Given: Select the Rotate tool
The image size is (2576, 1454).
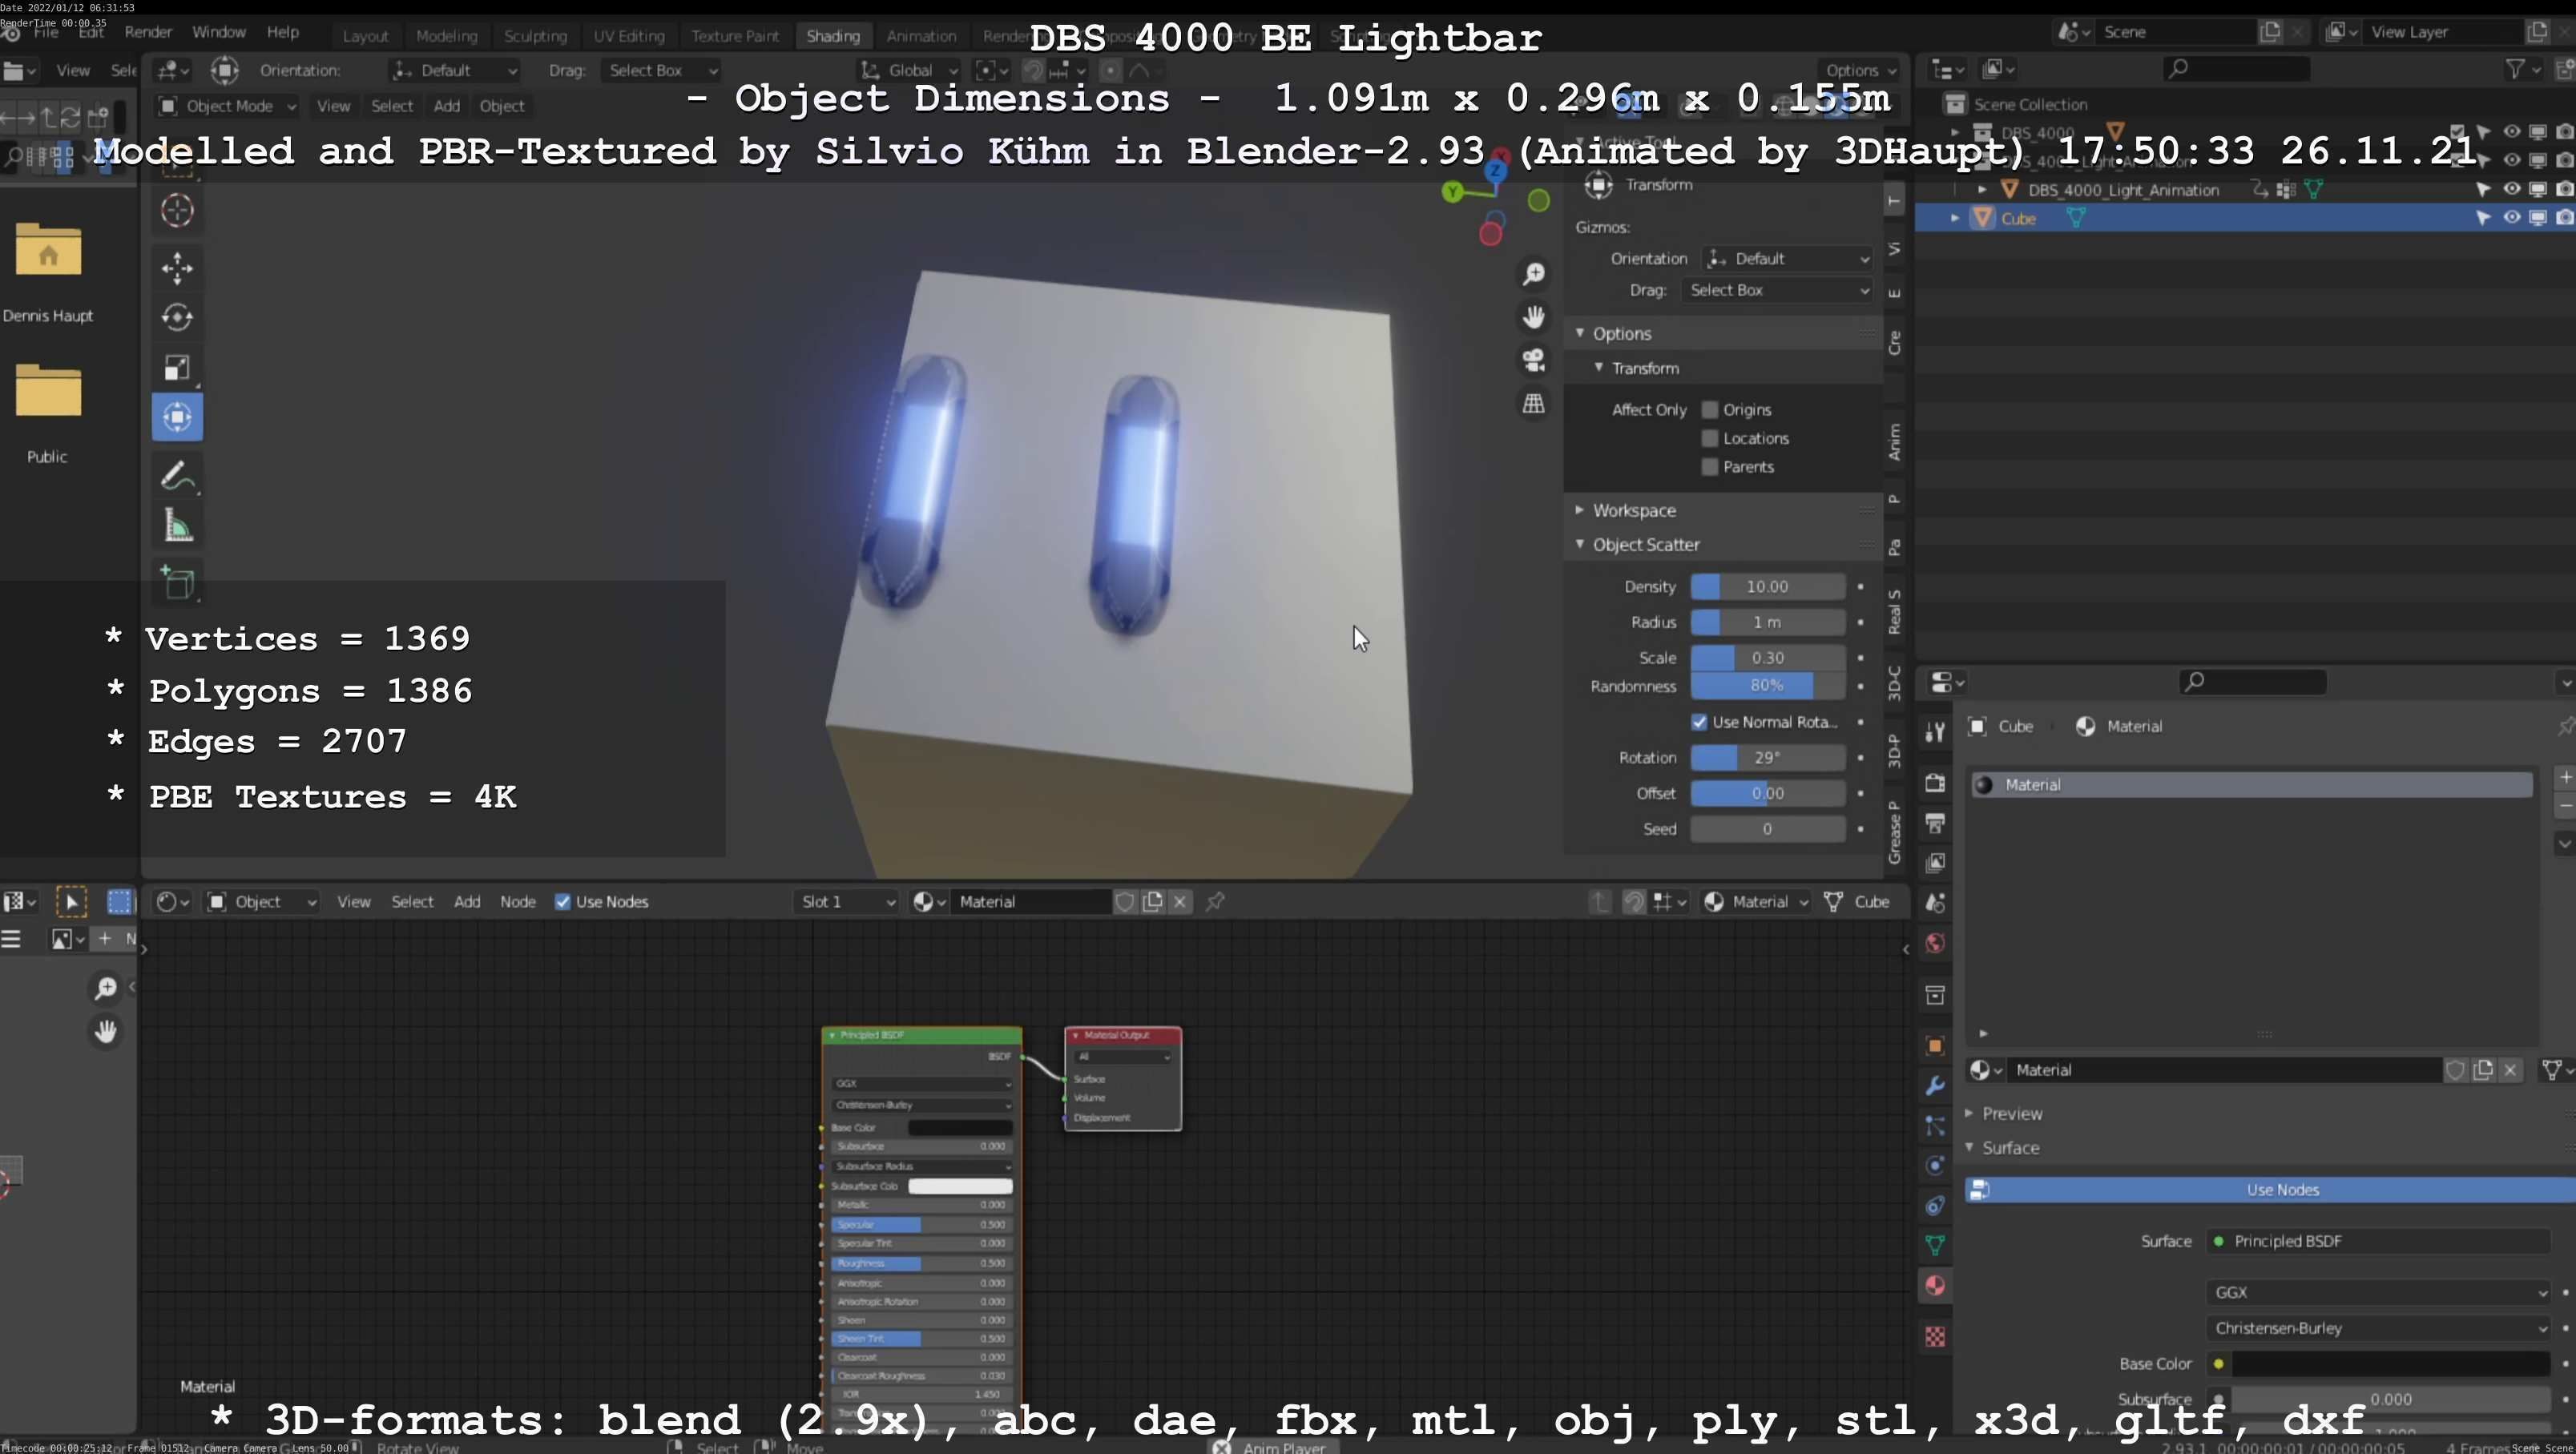Looking at the screenshot, I should (x=177, y=318).
